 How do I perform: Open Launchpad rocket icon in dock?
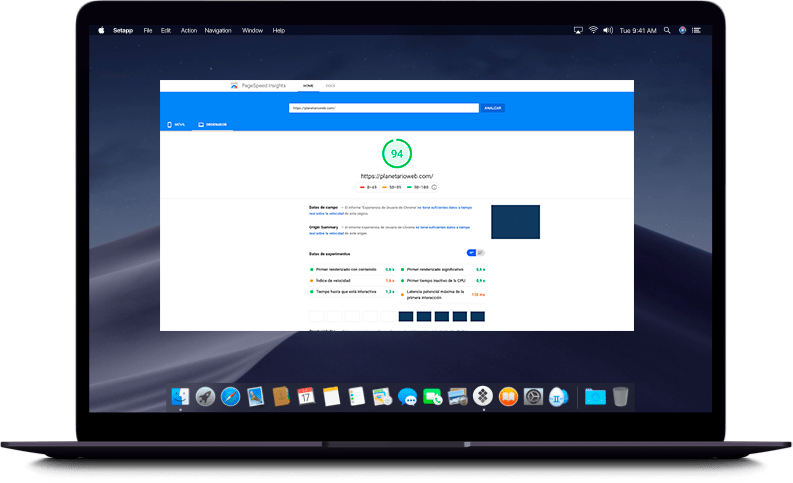click(205, 396)
